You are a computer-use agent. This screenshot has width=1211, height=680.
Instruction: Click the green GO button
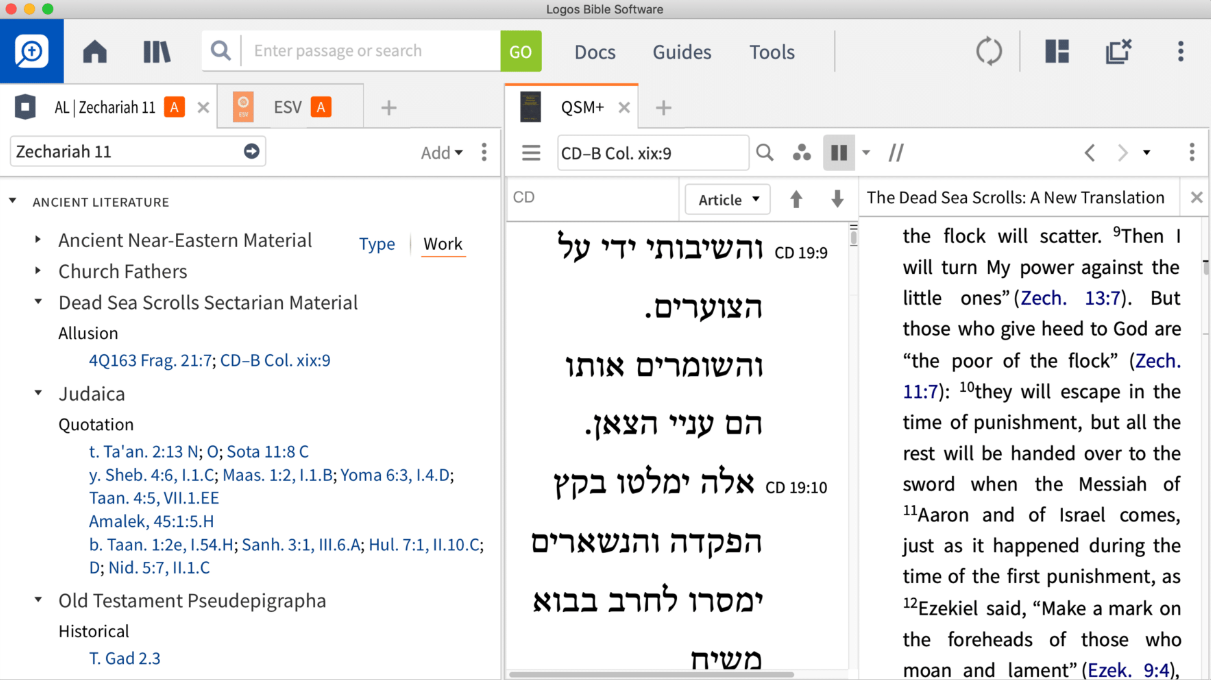tap(521, 51)
